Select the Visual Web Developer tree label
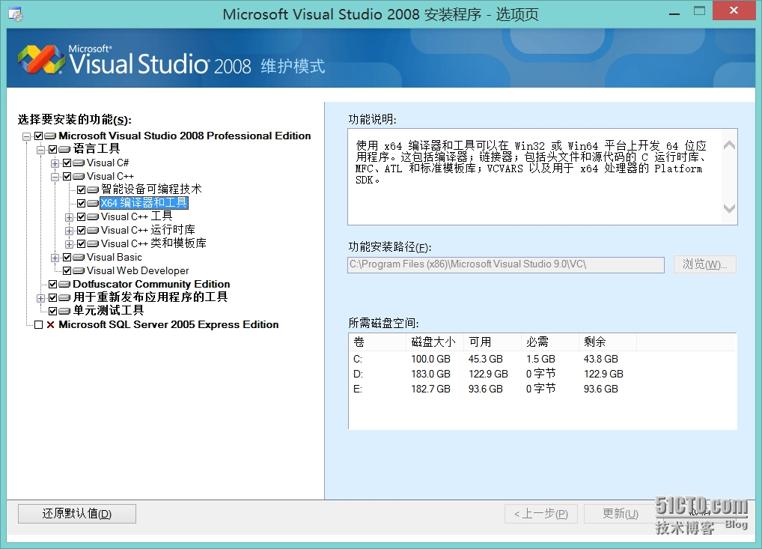Screen dimensions: 762x549 pyautogui.click(x=138, y=271)
